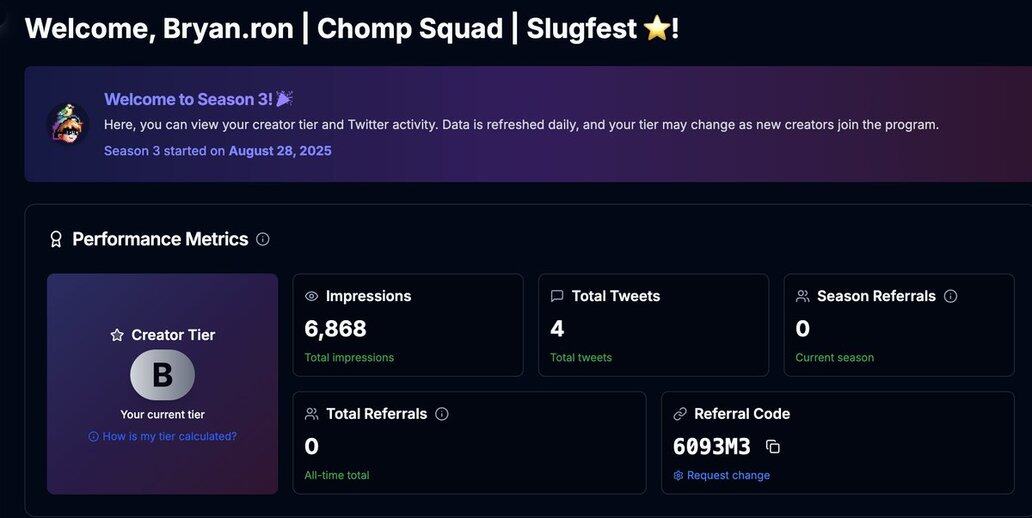Image resolution: width=1032 pixels, height=518 pixels.
Task: Click the info icon next to Total Referrals
Action: click(x=442, y=414)
